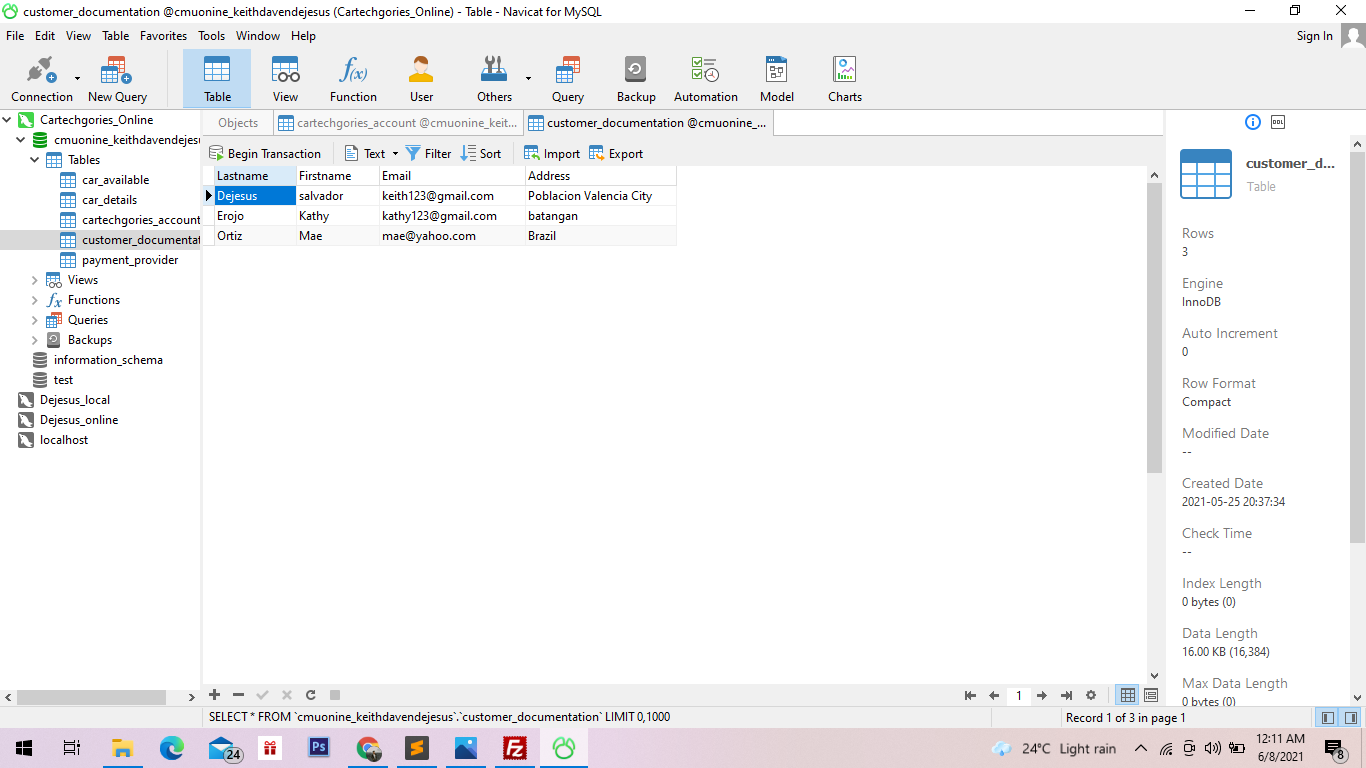
Task: Open the Backup tool in toolbar
Action: coord(635,79)
